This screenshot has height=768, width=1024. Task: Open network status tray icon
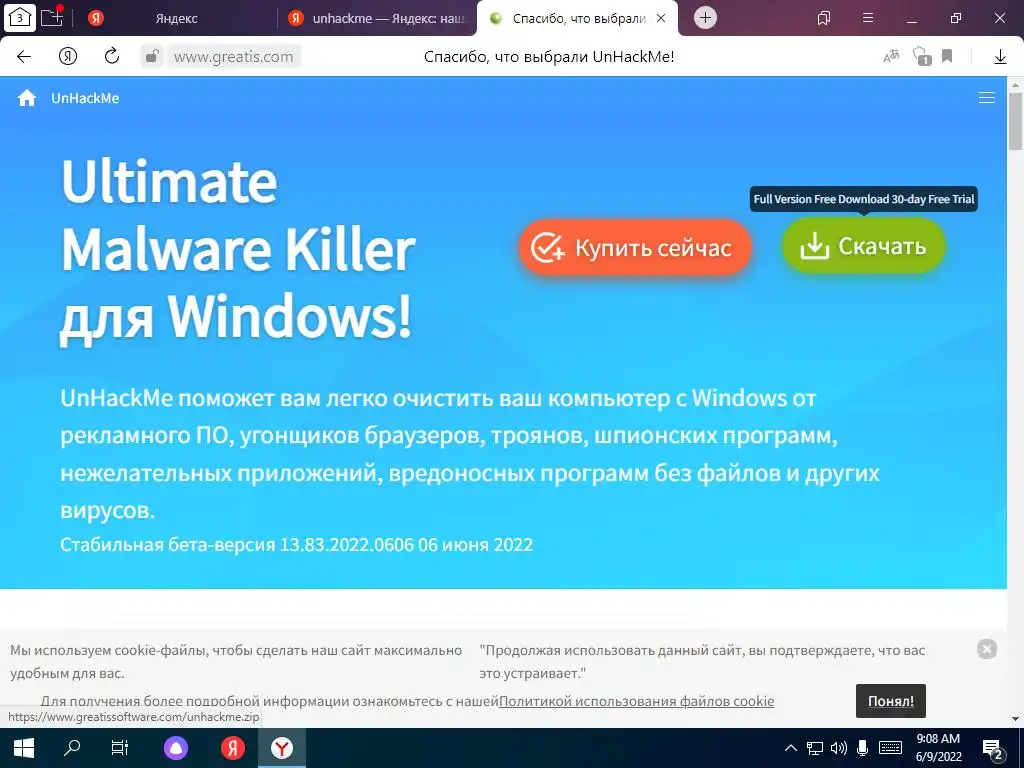click(x=814, y=748)
